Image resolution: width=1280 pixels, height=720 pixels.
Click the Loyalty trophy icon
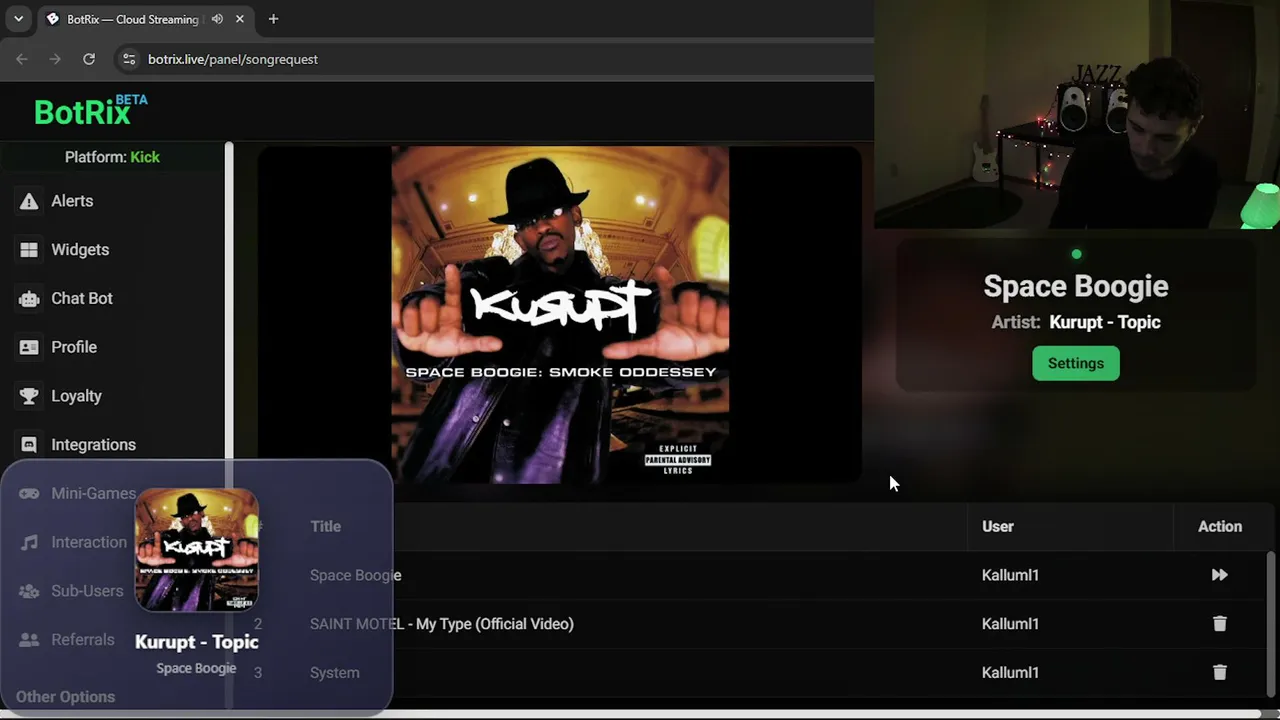pyautogui.click(x=29, y=396)
